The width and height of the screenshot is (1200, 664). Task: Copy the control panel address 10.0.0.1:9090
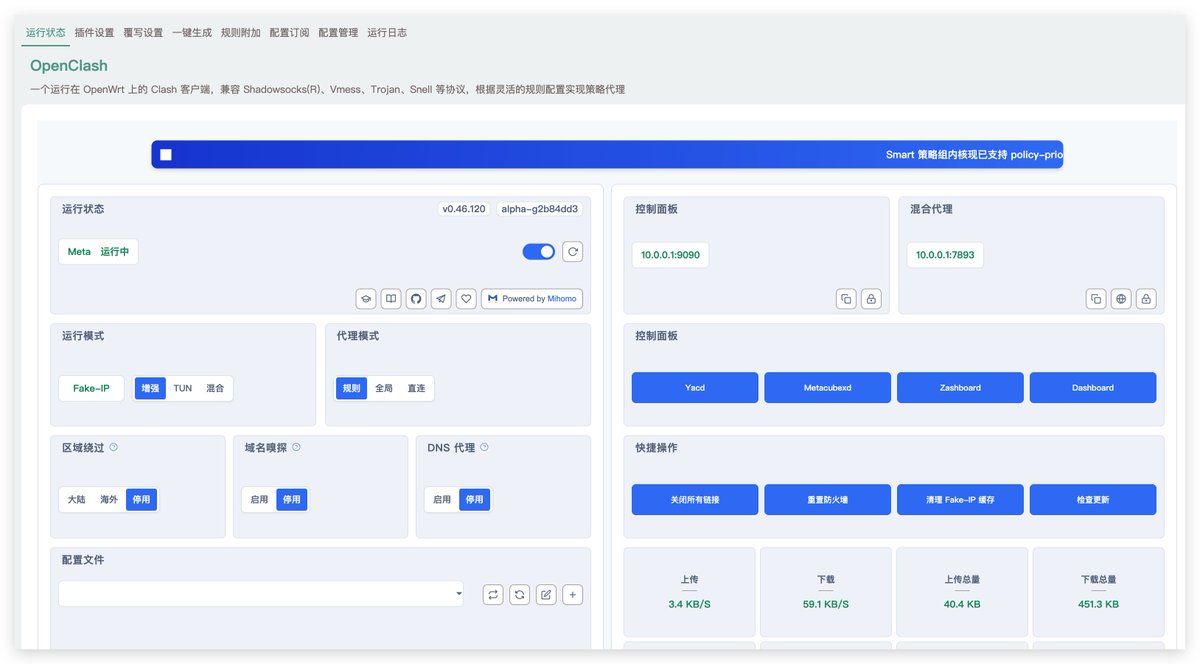coord(846,298)
